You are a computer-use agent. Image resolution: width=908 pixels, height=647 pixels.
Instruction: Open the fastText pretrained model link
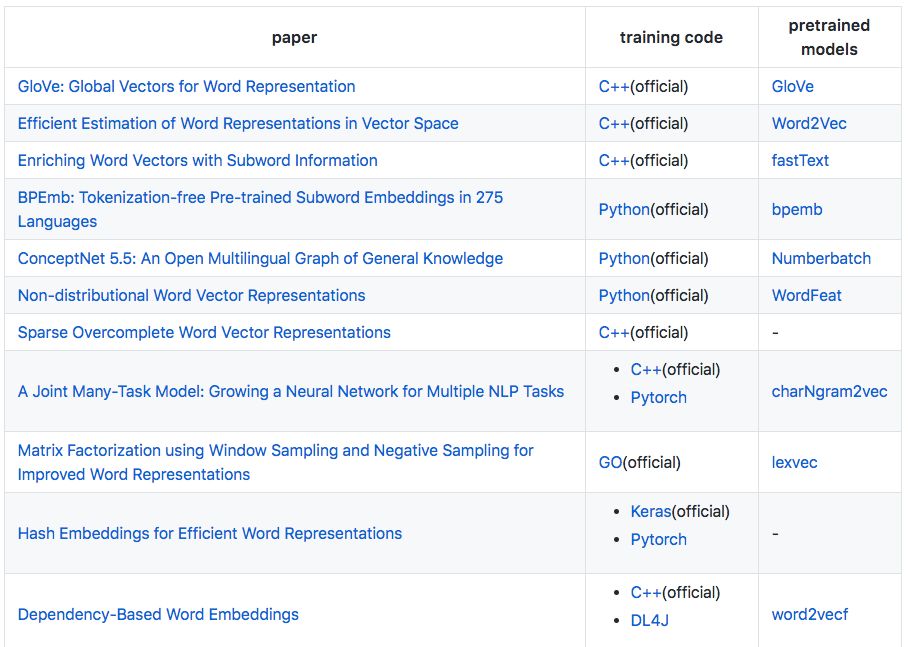point(800,160)
